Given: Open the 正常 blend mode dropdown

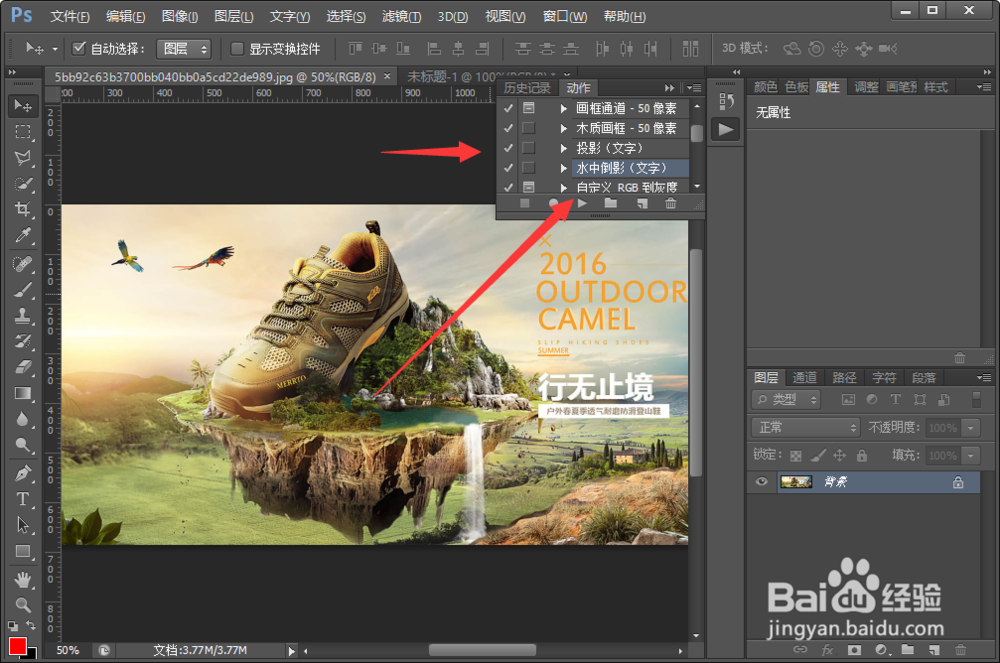Looking at the screenshot, I should (805, 427).
